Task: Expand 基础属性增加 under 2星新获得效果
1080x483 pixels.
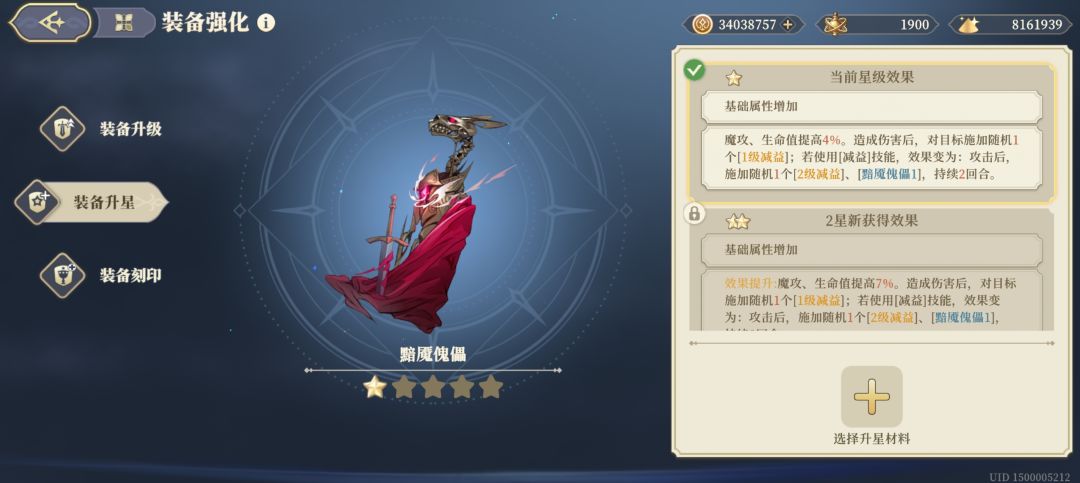Action: click(871, 250)
